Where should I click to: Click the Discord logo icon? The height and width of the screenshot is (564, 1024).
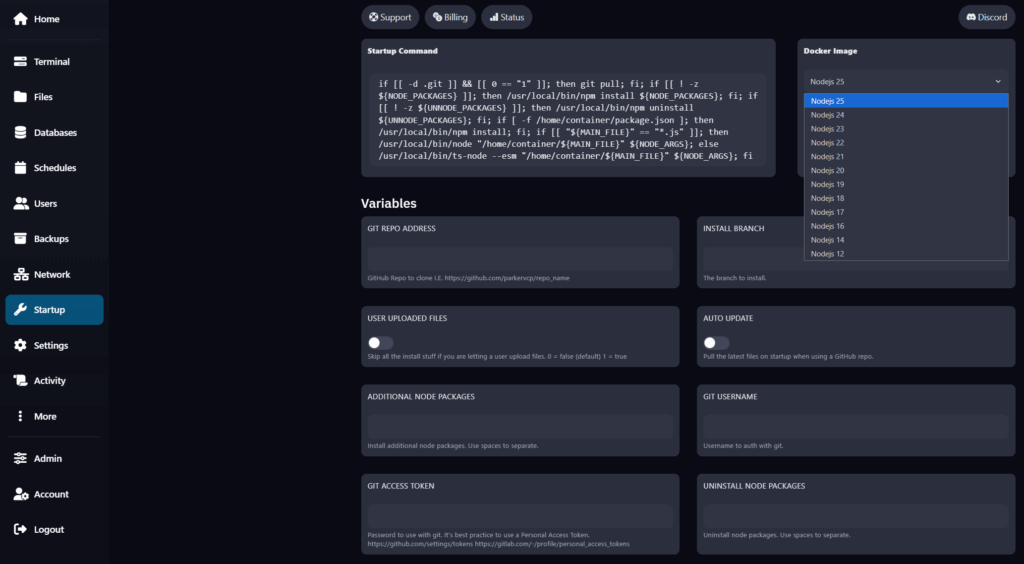[x=971, y=17]
